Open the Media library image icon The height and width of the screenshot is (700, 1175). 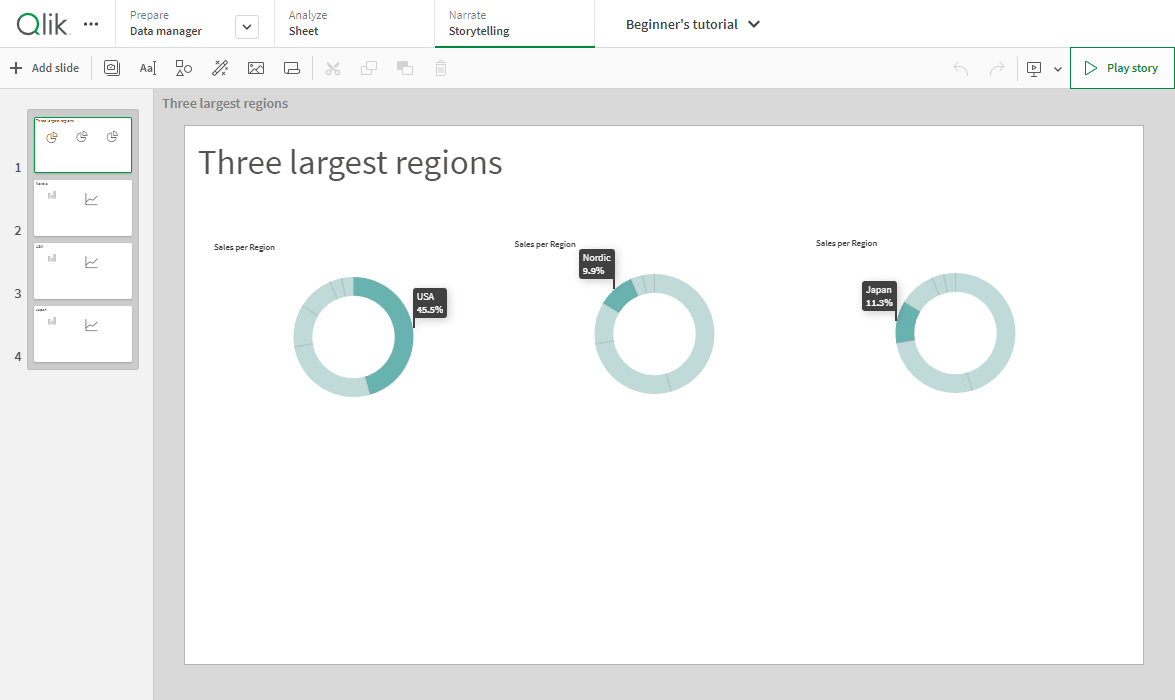point(256,68)
